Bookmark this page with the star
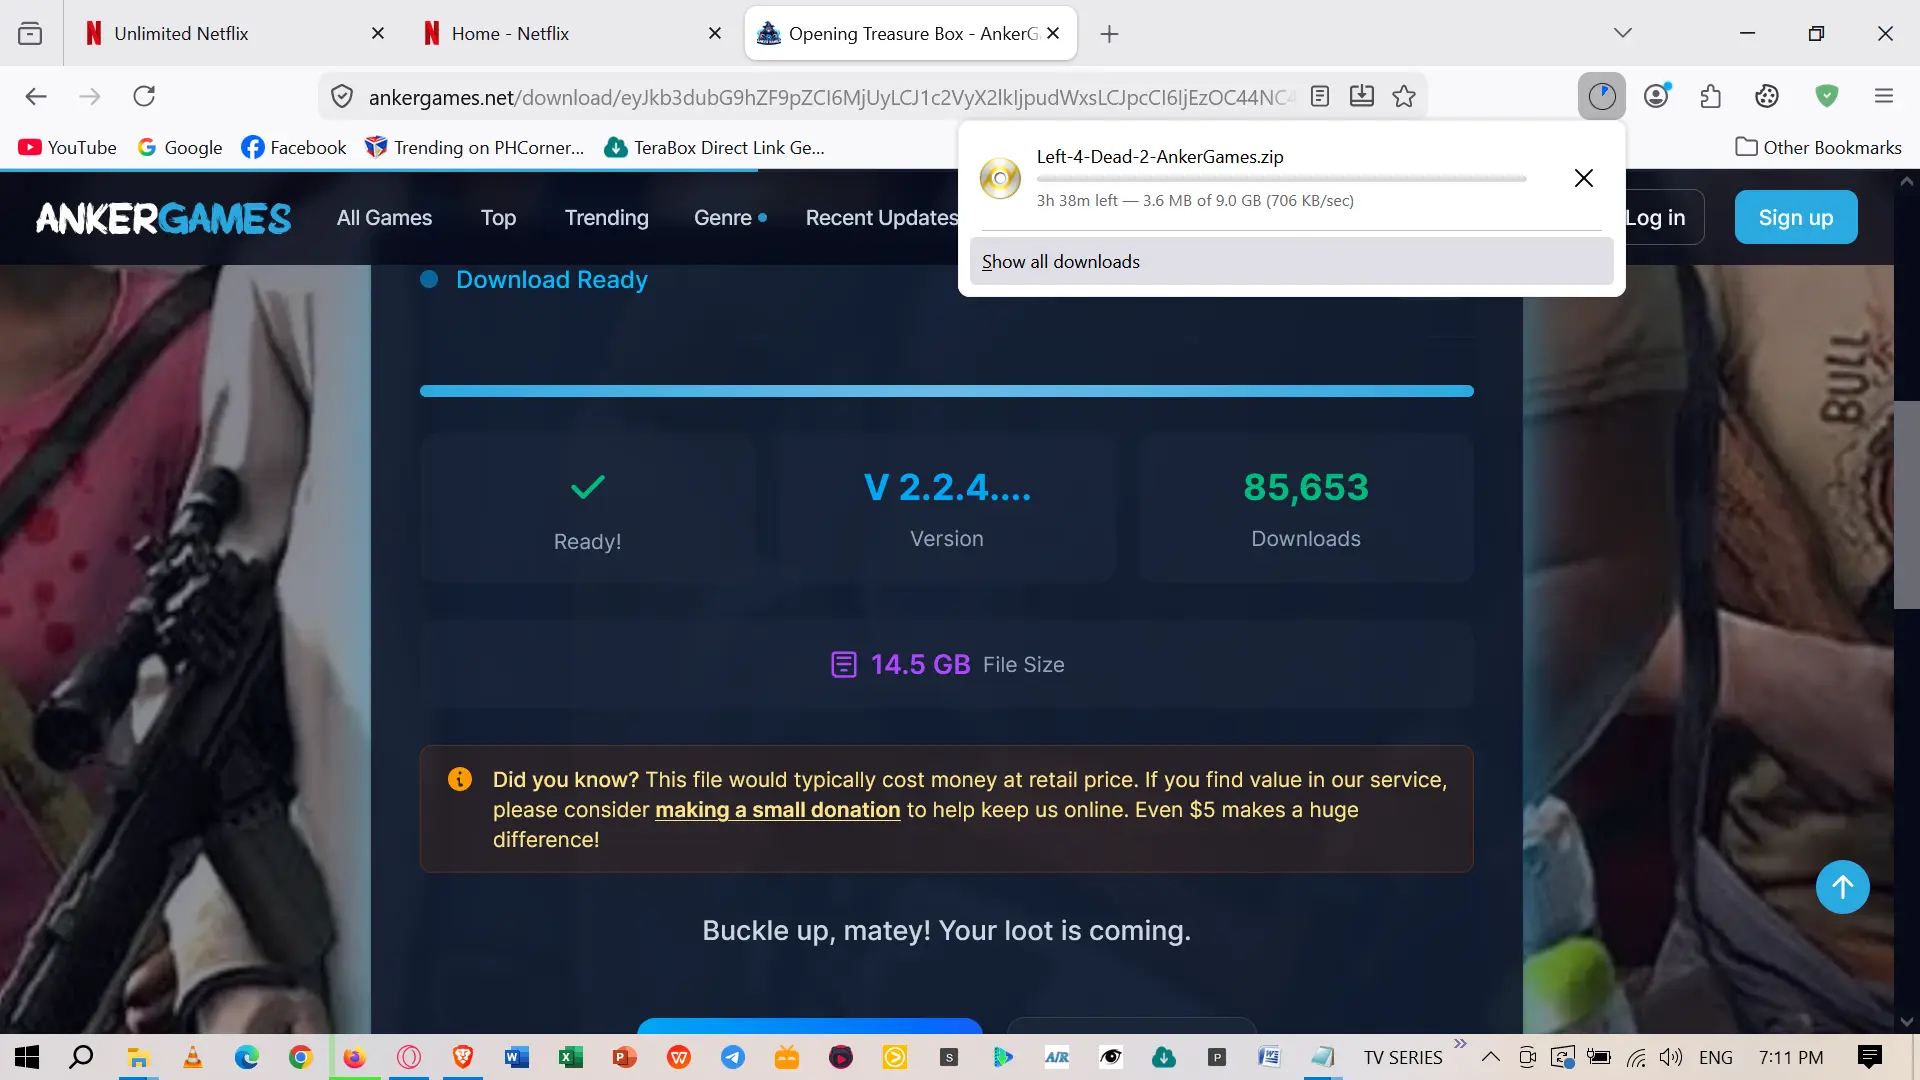1920x1080 pixels. pos(1404,96)
